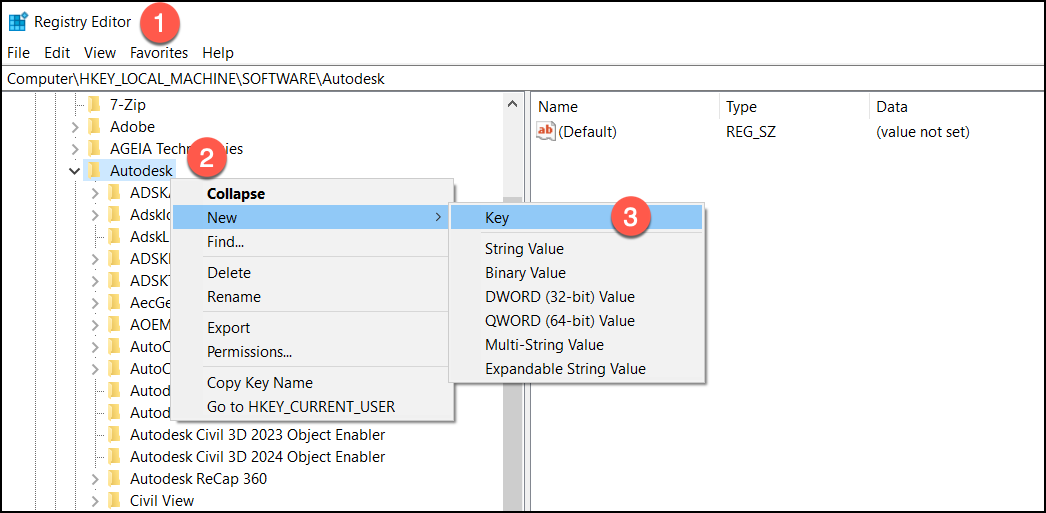
Task: Click Permissions... in the context menu
Action: [x=249, y=351]
